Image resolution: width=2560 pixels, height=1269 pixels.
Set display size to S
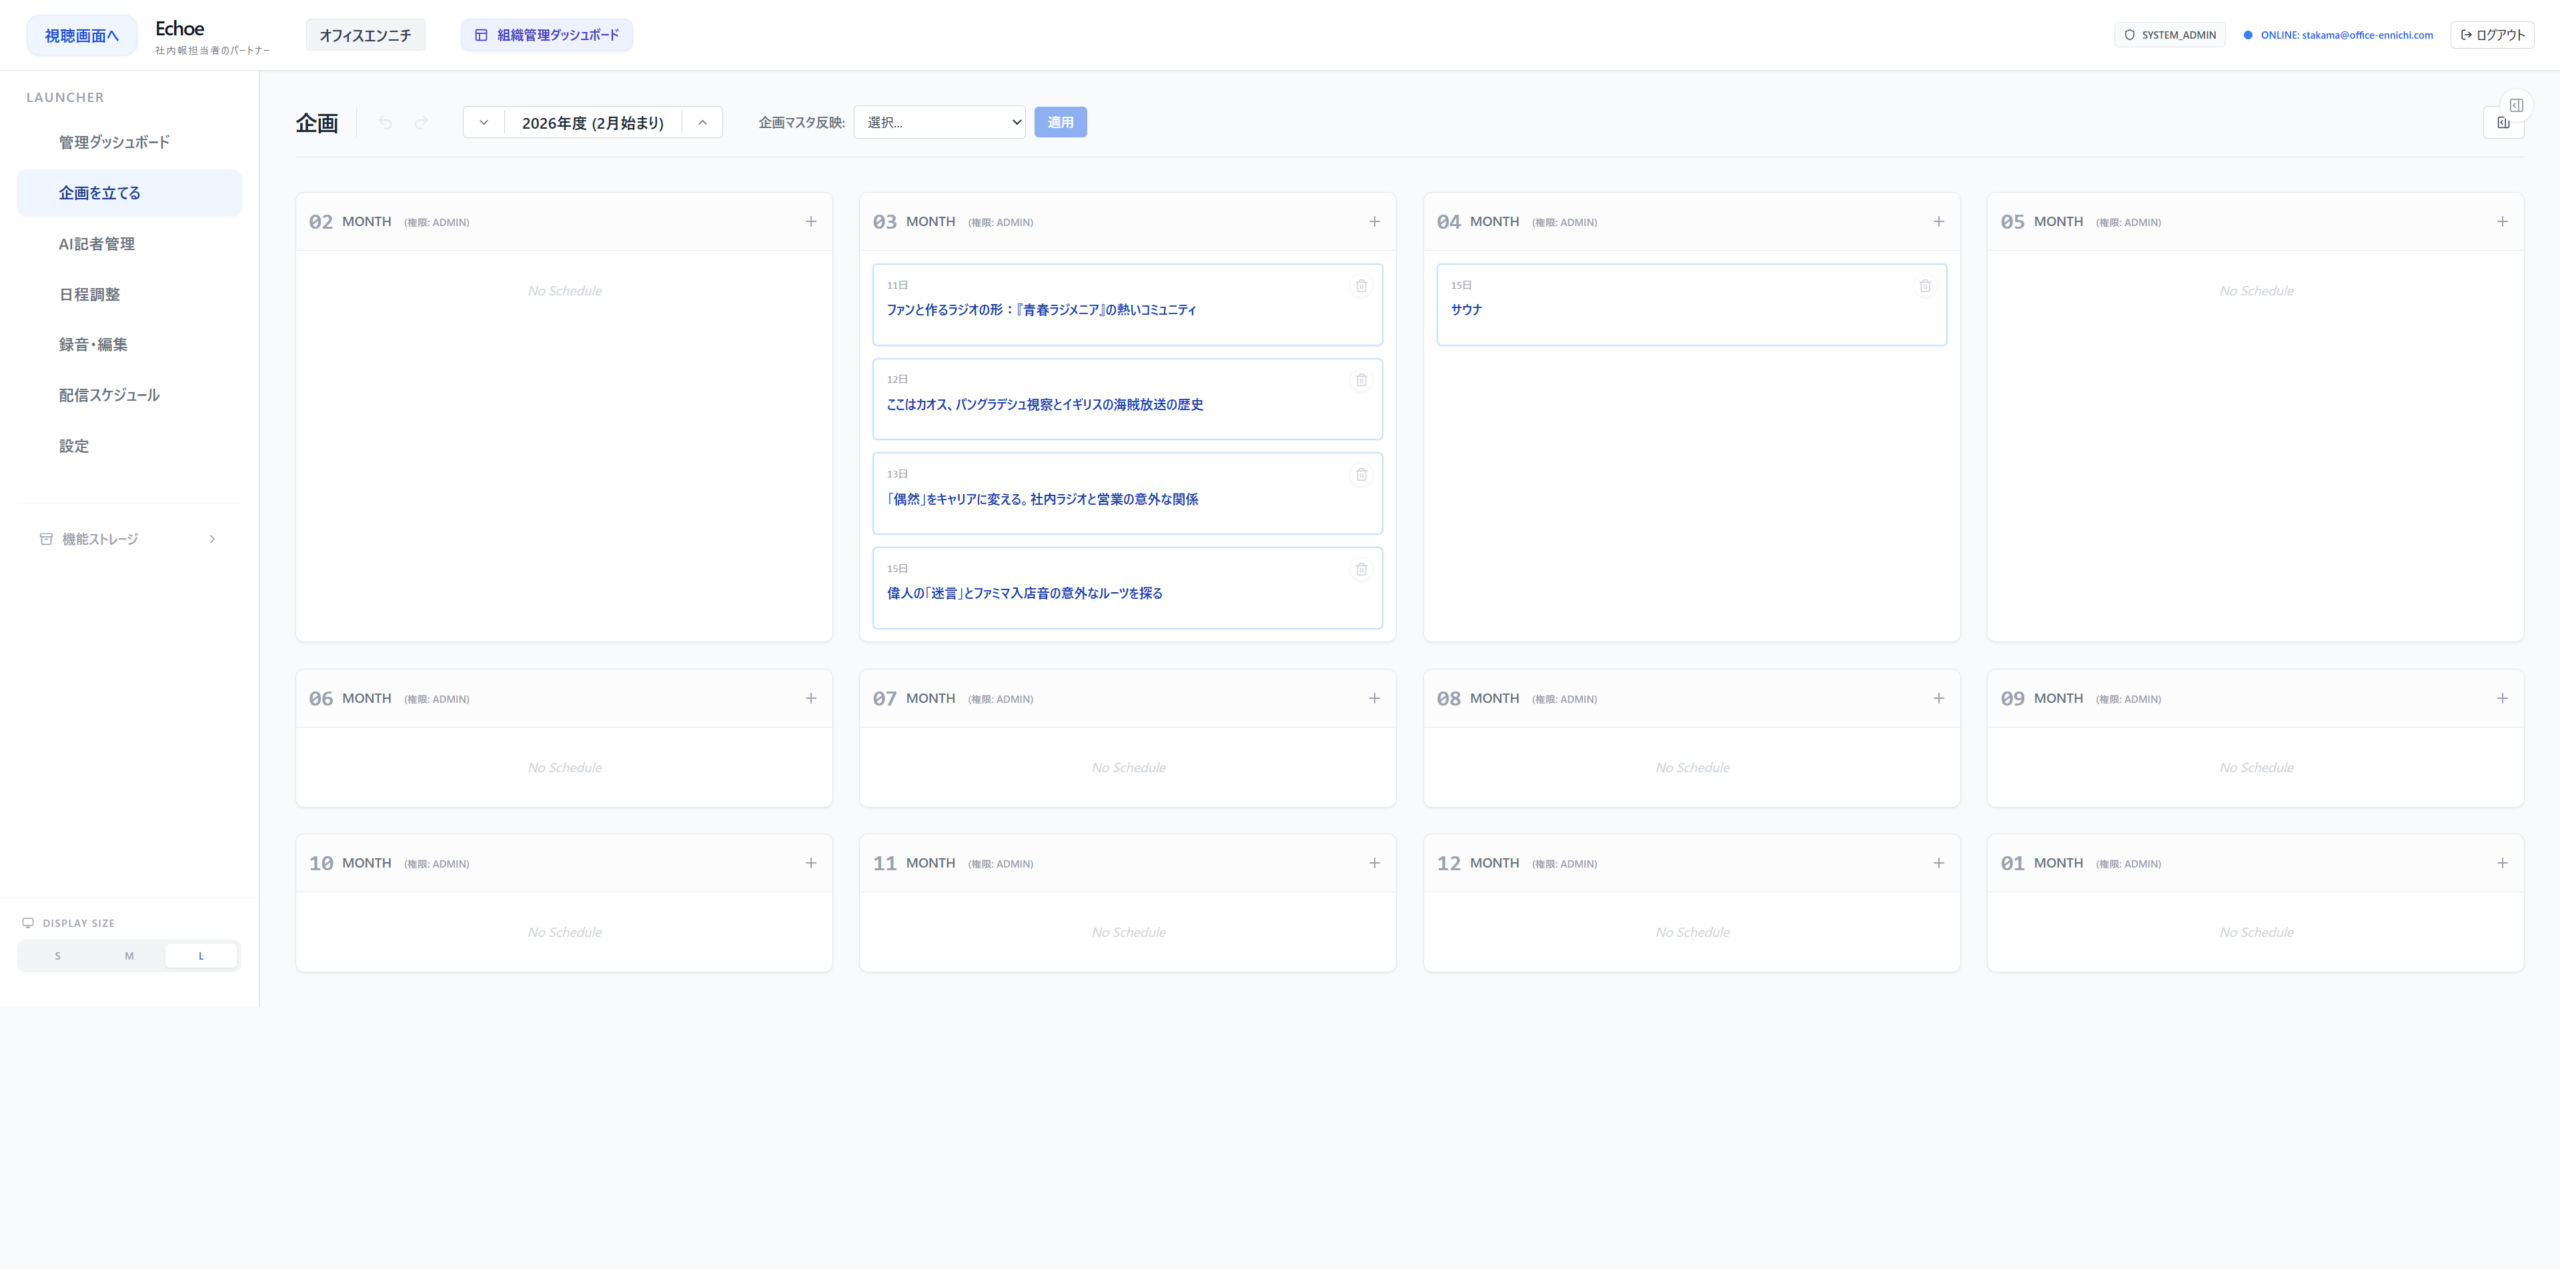pyautogui.click(x=58, y=956)
